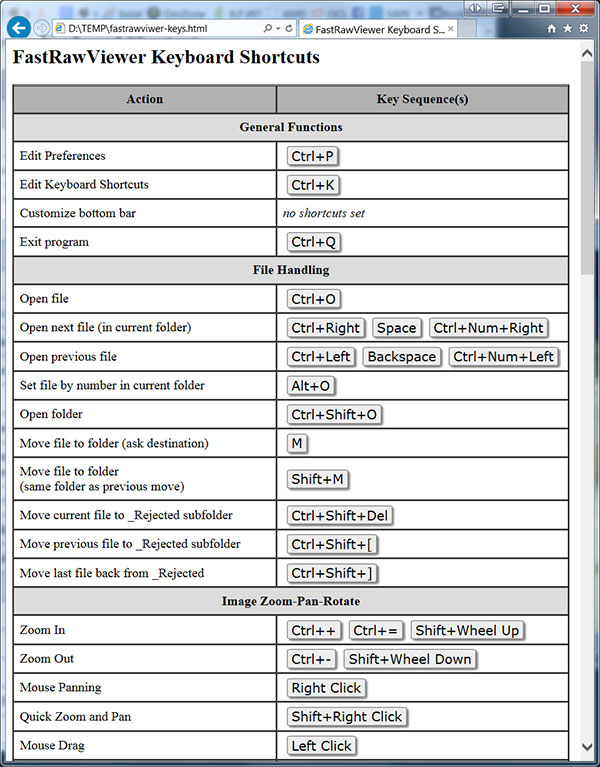Click the Image Zoom-Pan-Rotate section header
Viewport: 600px width, 767px height.
(x=291, y=602)
